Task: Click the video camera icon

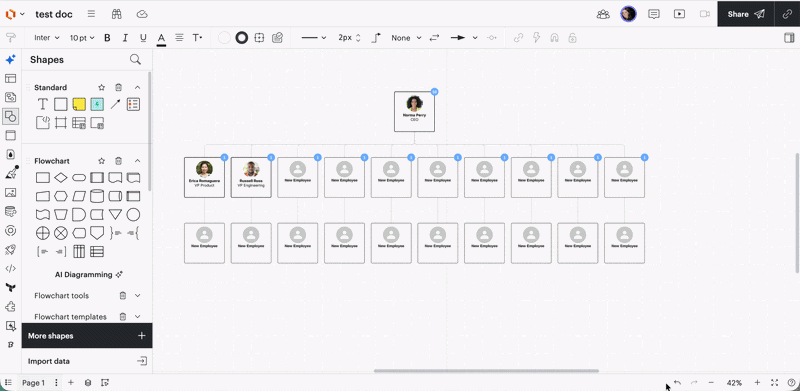Action: tap(705, 14)
